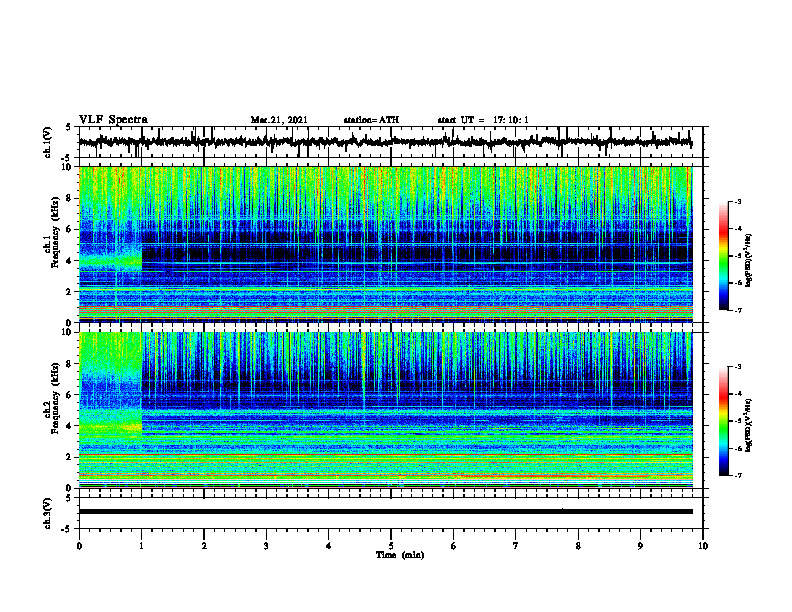
Task: Select the "Time (min)" axis title
Action: pyautogui.click(x=400, y=555)
